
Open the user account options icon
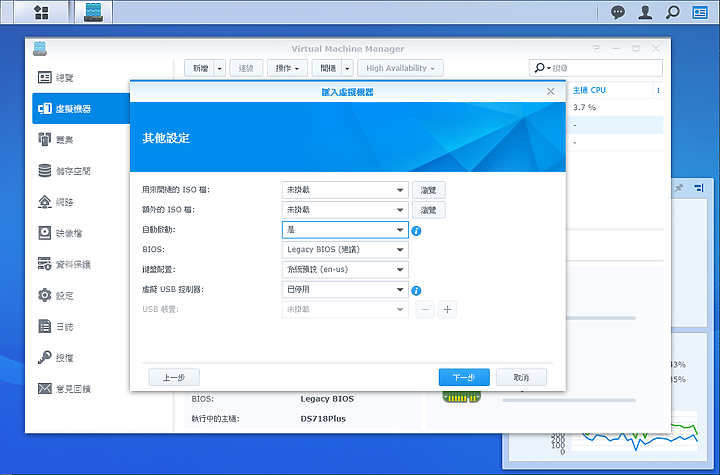click(x=645, y=12)
